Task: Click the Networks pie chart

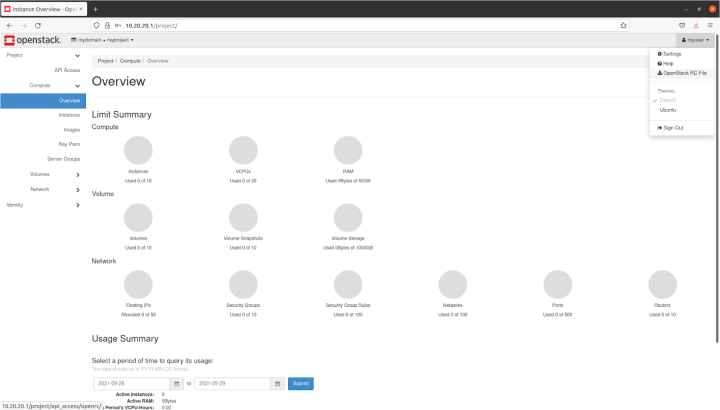Action: [453, 285]
